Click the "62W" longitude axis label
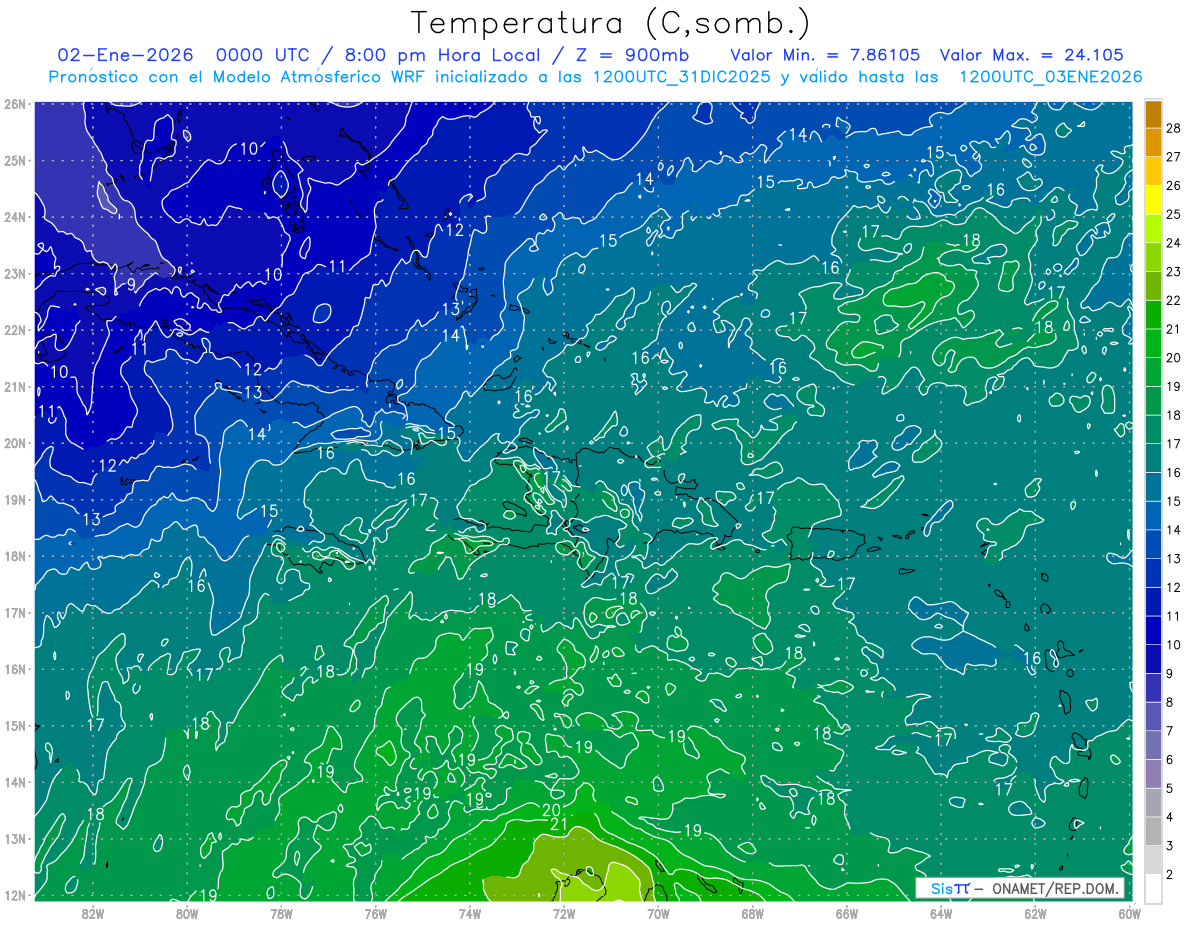 click(1035, 912)
